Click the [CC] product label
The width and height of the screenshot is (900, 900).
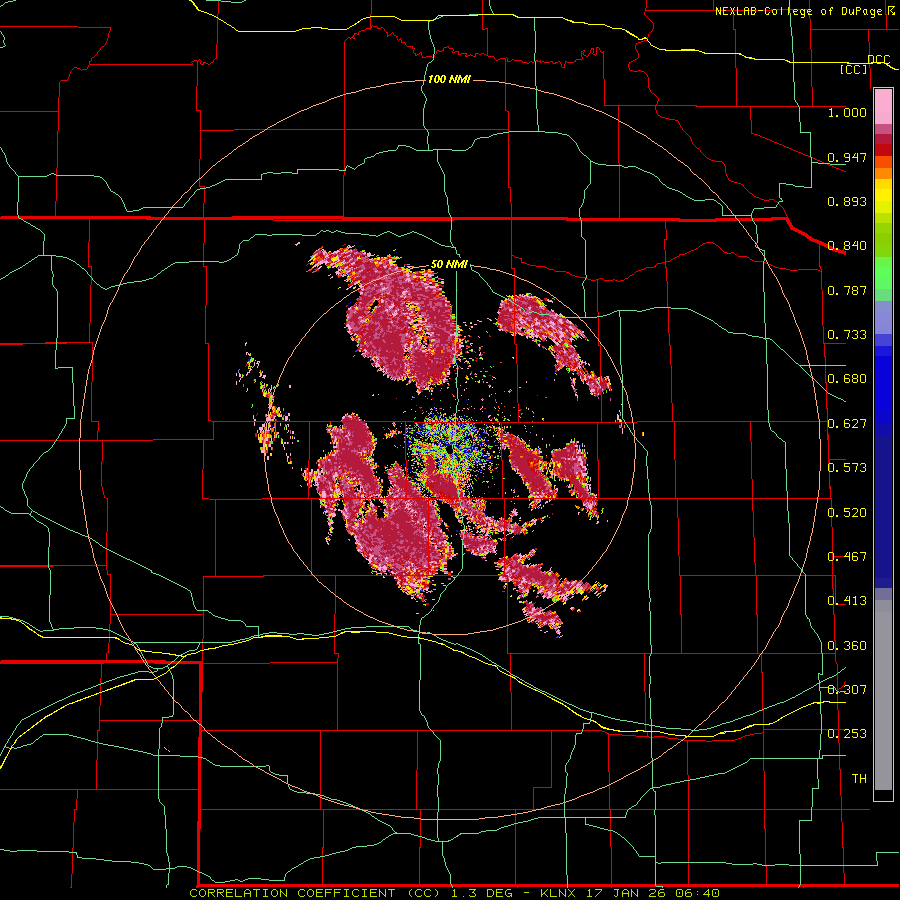[x=854, y=69]
